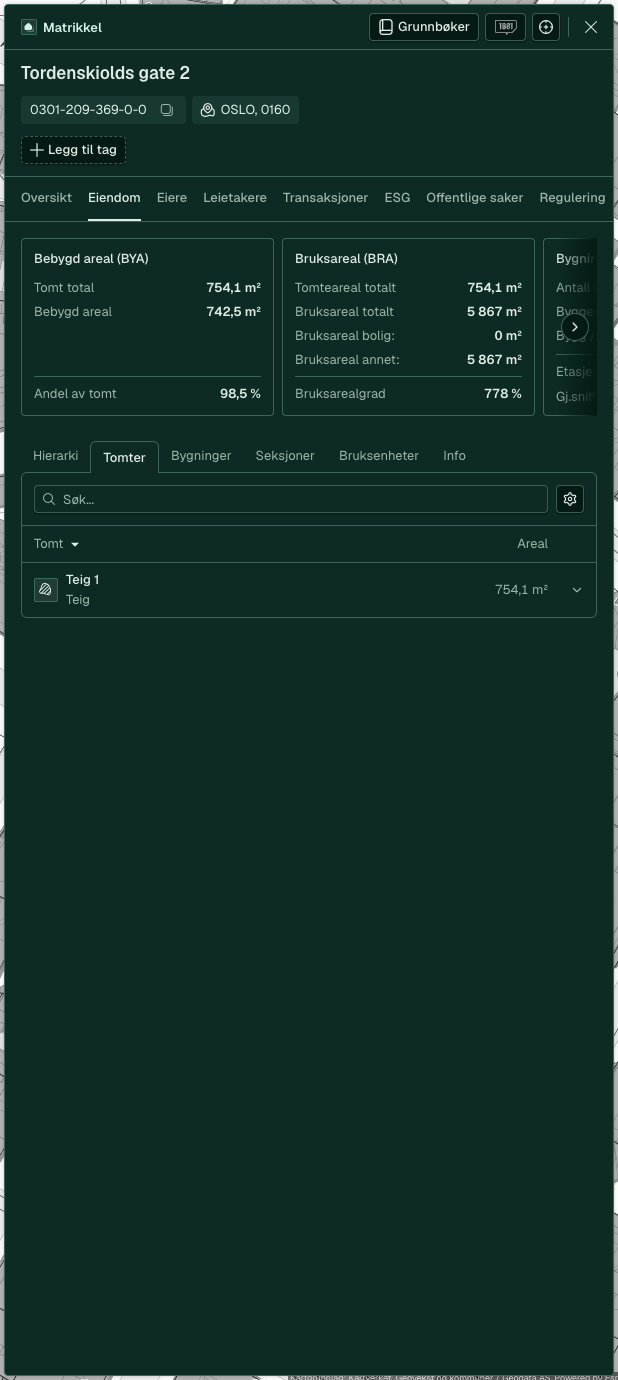Open the Grunnbøker button
This screenshot has width=618, height=1380.
click(424, 27)
